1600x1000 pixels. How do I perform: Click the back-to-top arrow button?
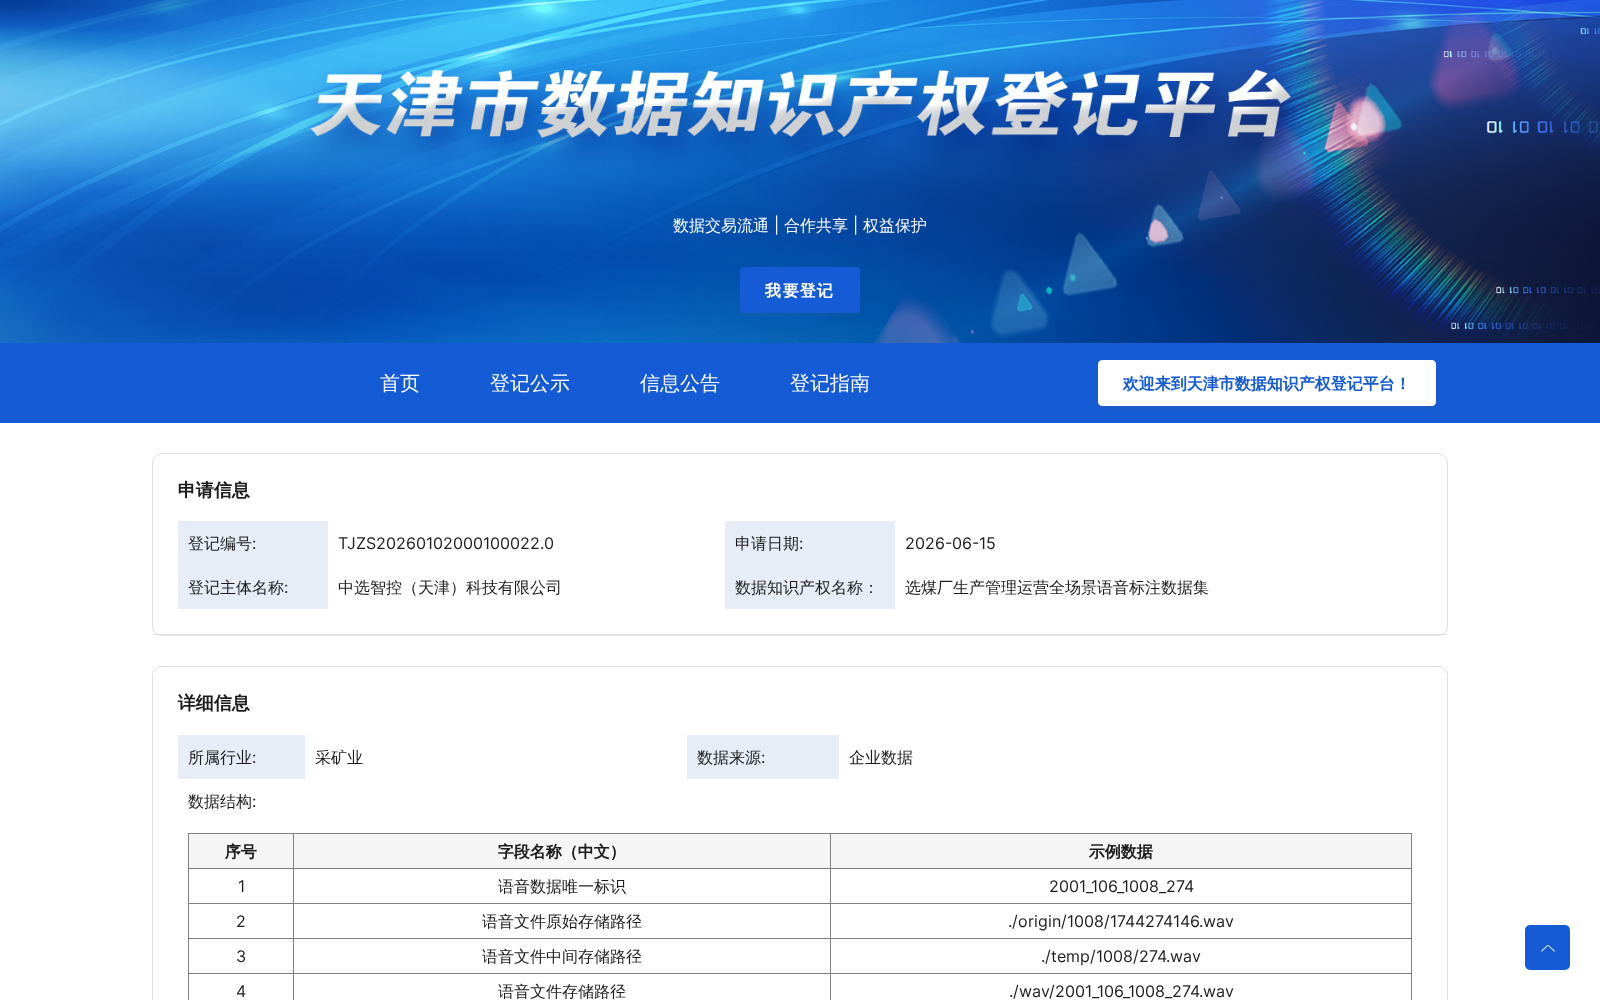click(x=1547, y=947)
